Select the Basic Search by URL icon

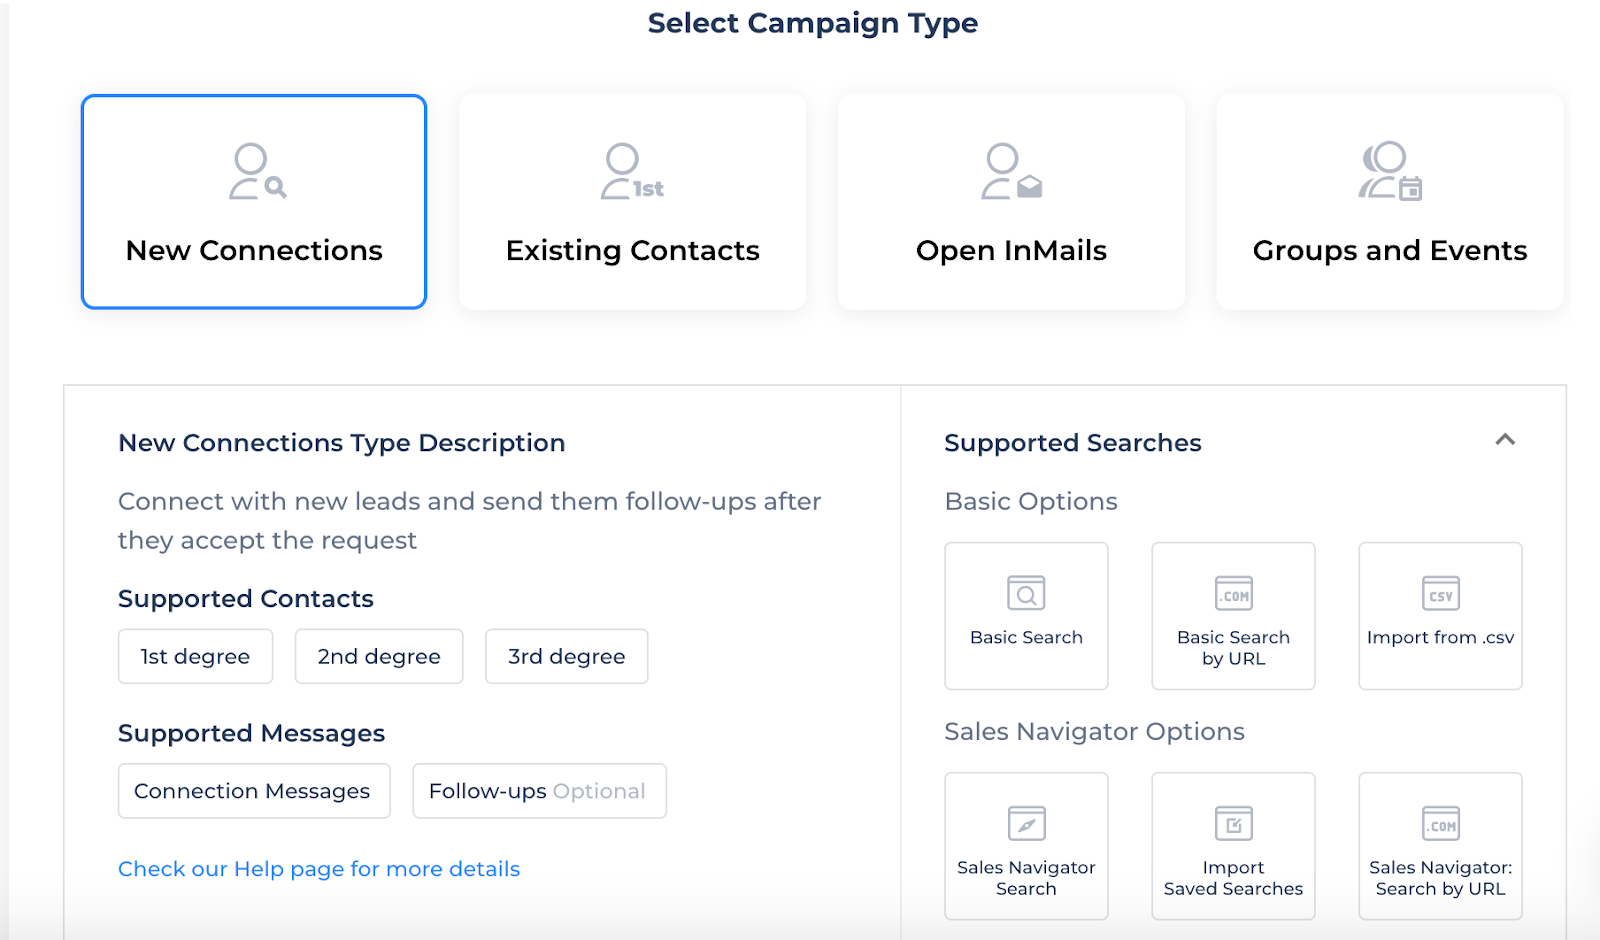(x=1233, y=593)
